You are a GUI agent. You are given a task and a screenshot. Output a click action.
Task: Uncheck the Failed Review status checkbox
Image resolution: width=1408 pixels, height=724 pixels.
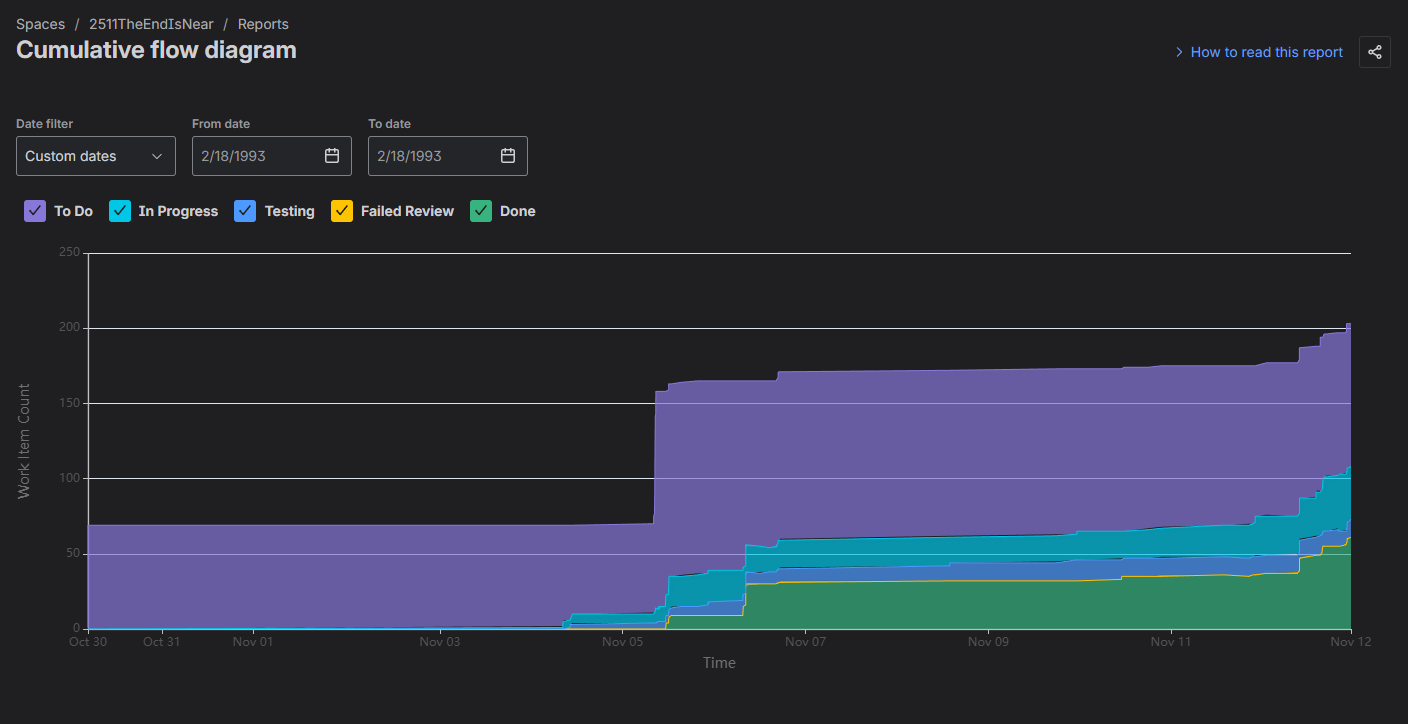[x=342, y=211]
